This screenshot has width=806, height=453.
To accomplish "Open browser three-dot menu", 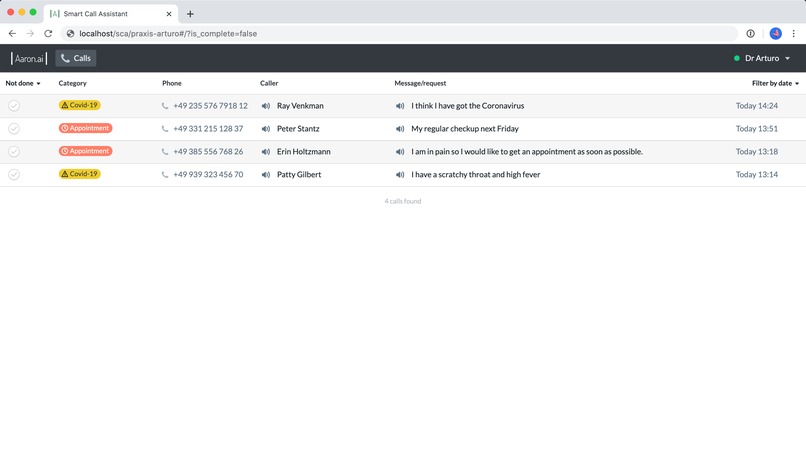I will coord(794,33).
